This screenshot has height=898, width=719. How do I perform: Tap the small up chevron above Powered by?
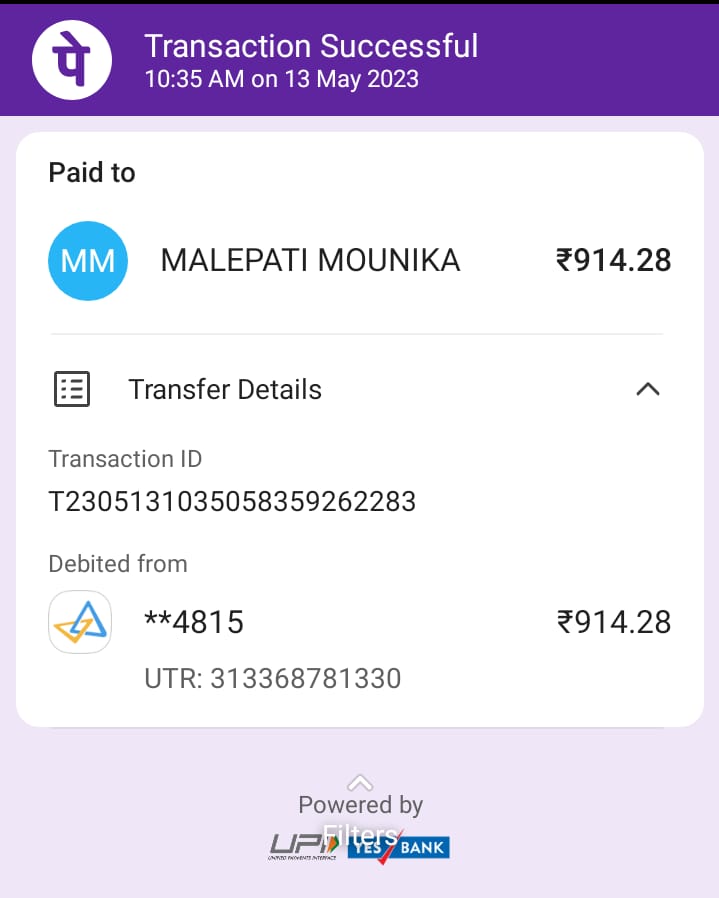coord(360,783)
